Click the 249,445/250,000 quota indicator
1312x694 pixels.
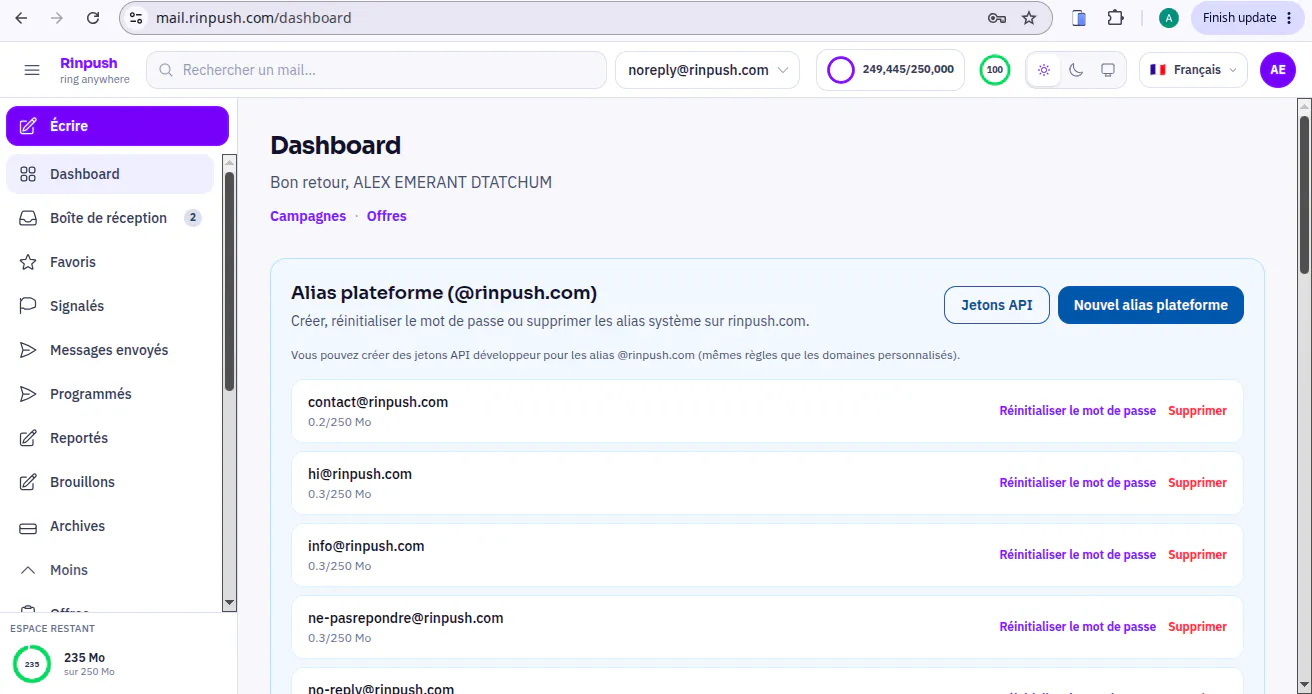pos(890,70)
